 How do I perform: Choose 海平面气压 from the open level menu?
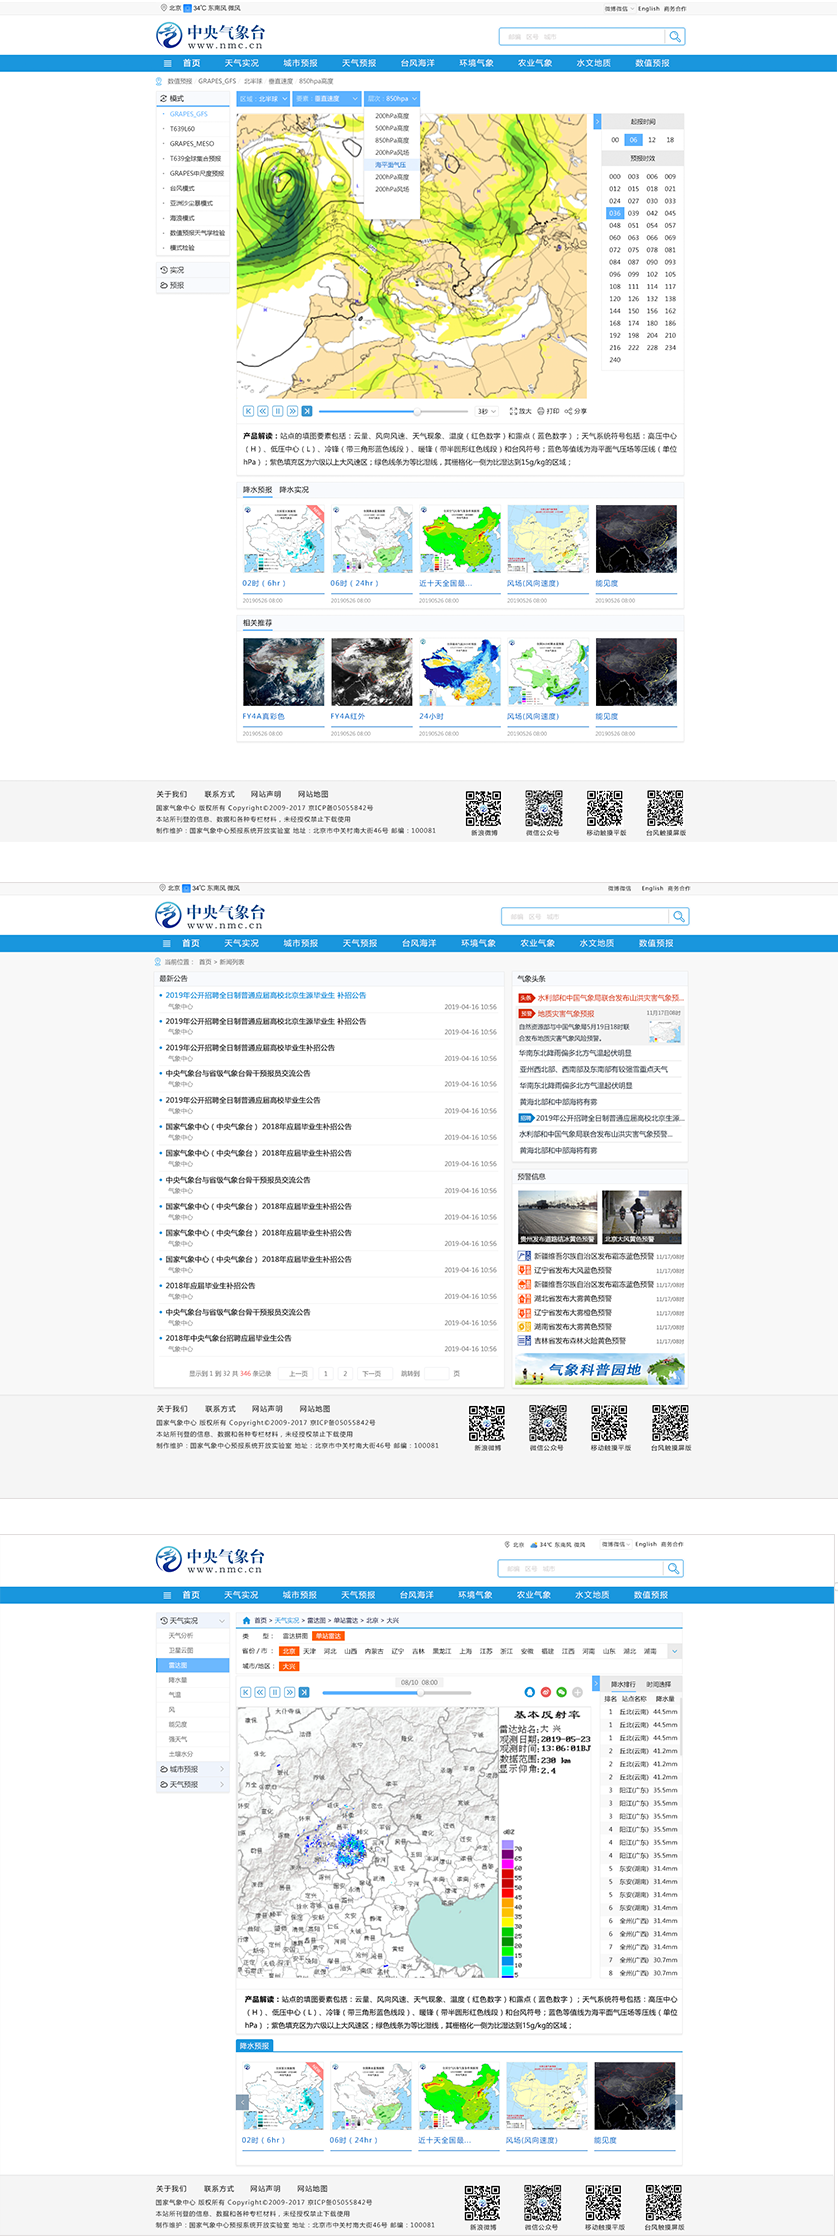[391, 165]
